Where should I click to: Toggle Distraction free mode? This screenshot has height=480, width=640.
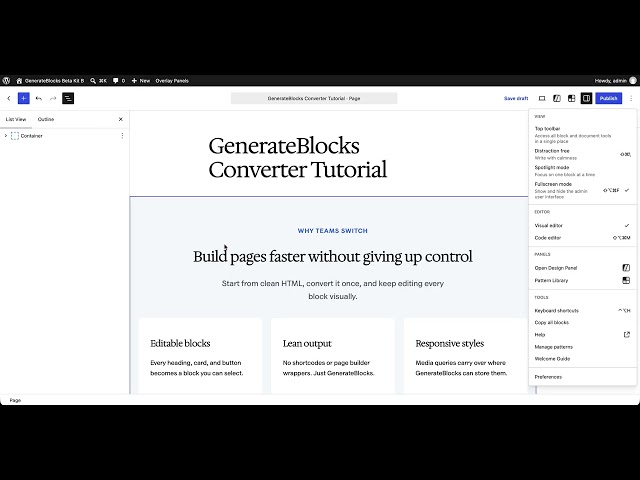[x=582, y=154]
